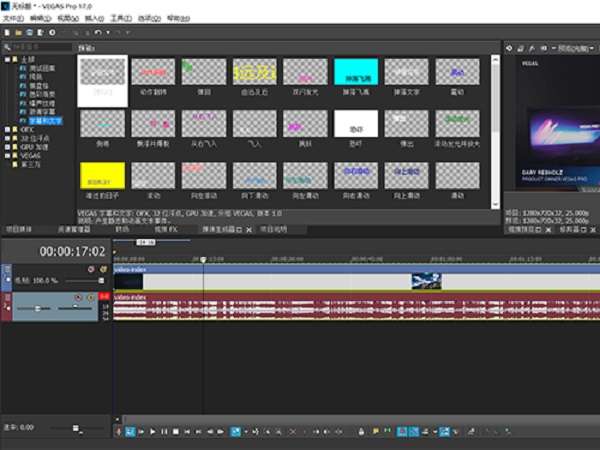
Task: Click the preview settings gear icon
Action: 509,49
